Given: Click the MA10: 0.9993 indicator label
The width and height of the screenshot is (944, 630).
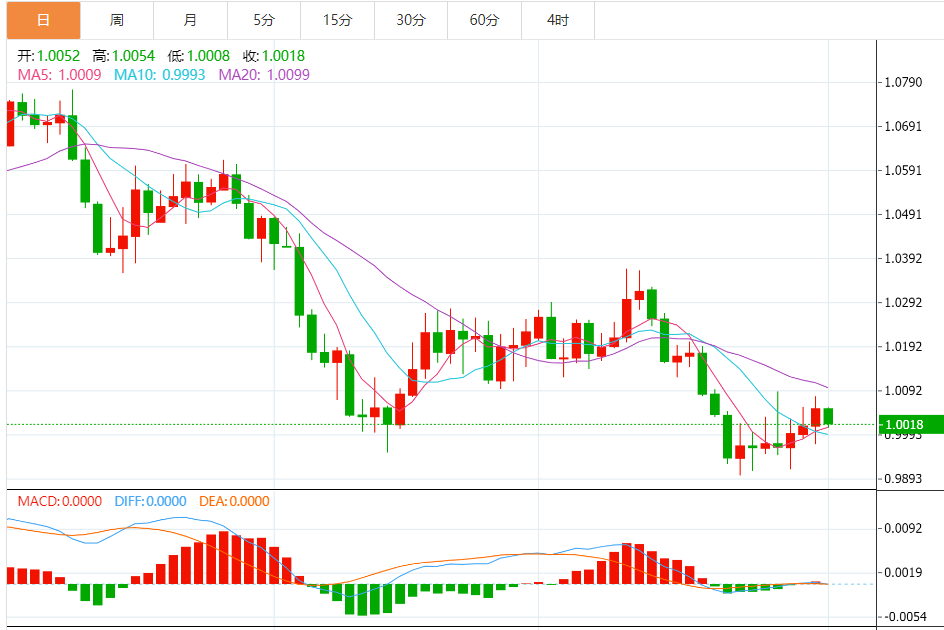Looking at the screenshot, I should click(160, 75).
